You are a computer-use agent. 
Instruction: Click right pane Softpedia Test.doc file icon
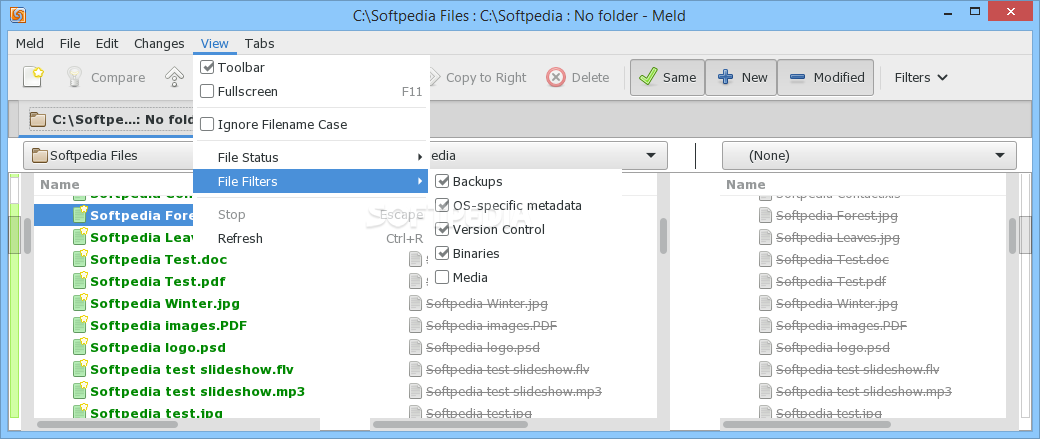coord(765,259)
